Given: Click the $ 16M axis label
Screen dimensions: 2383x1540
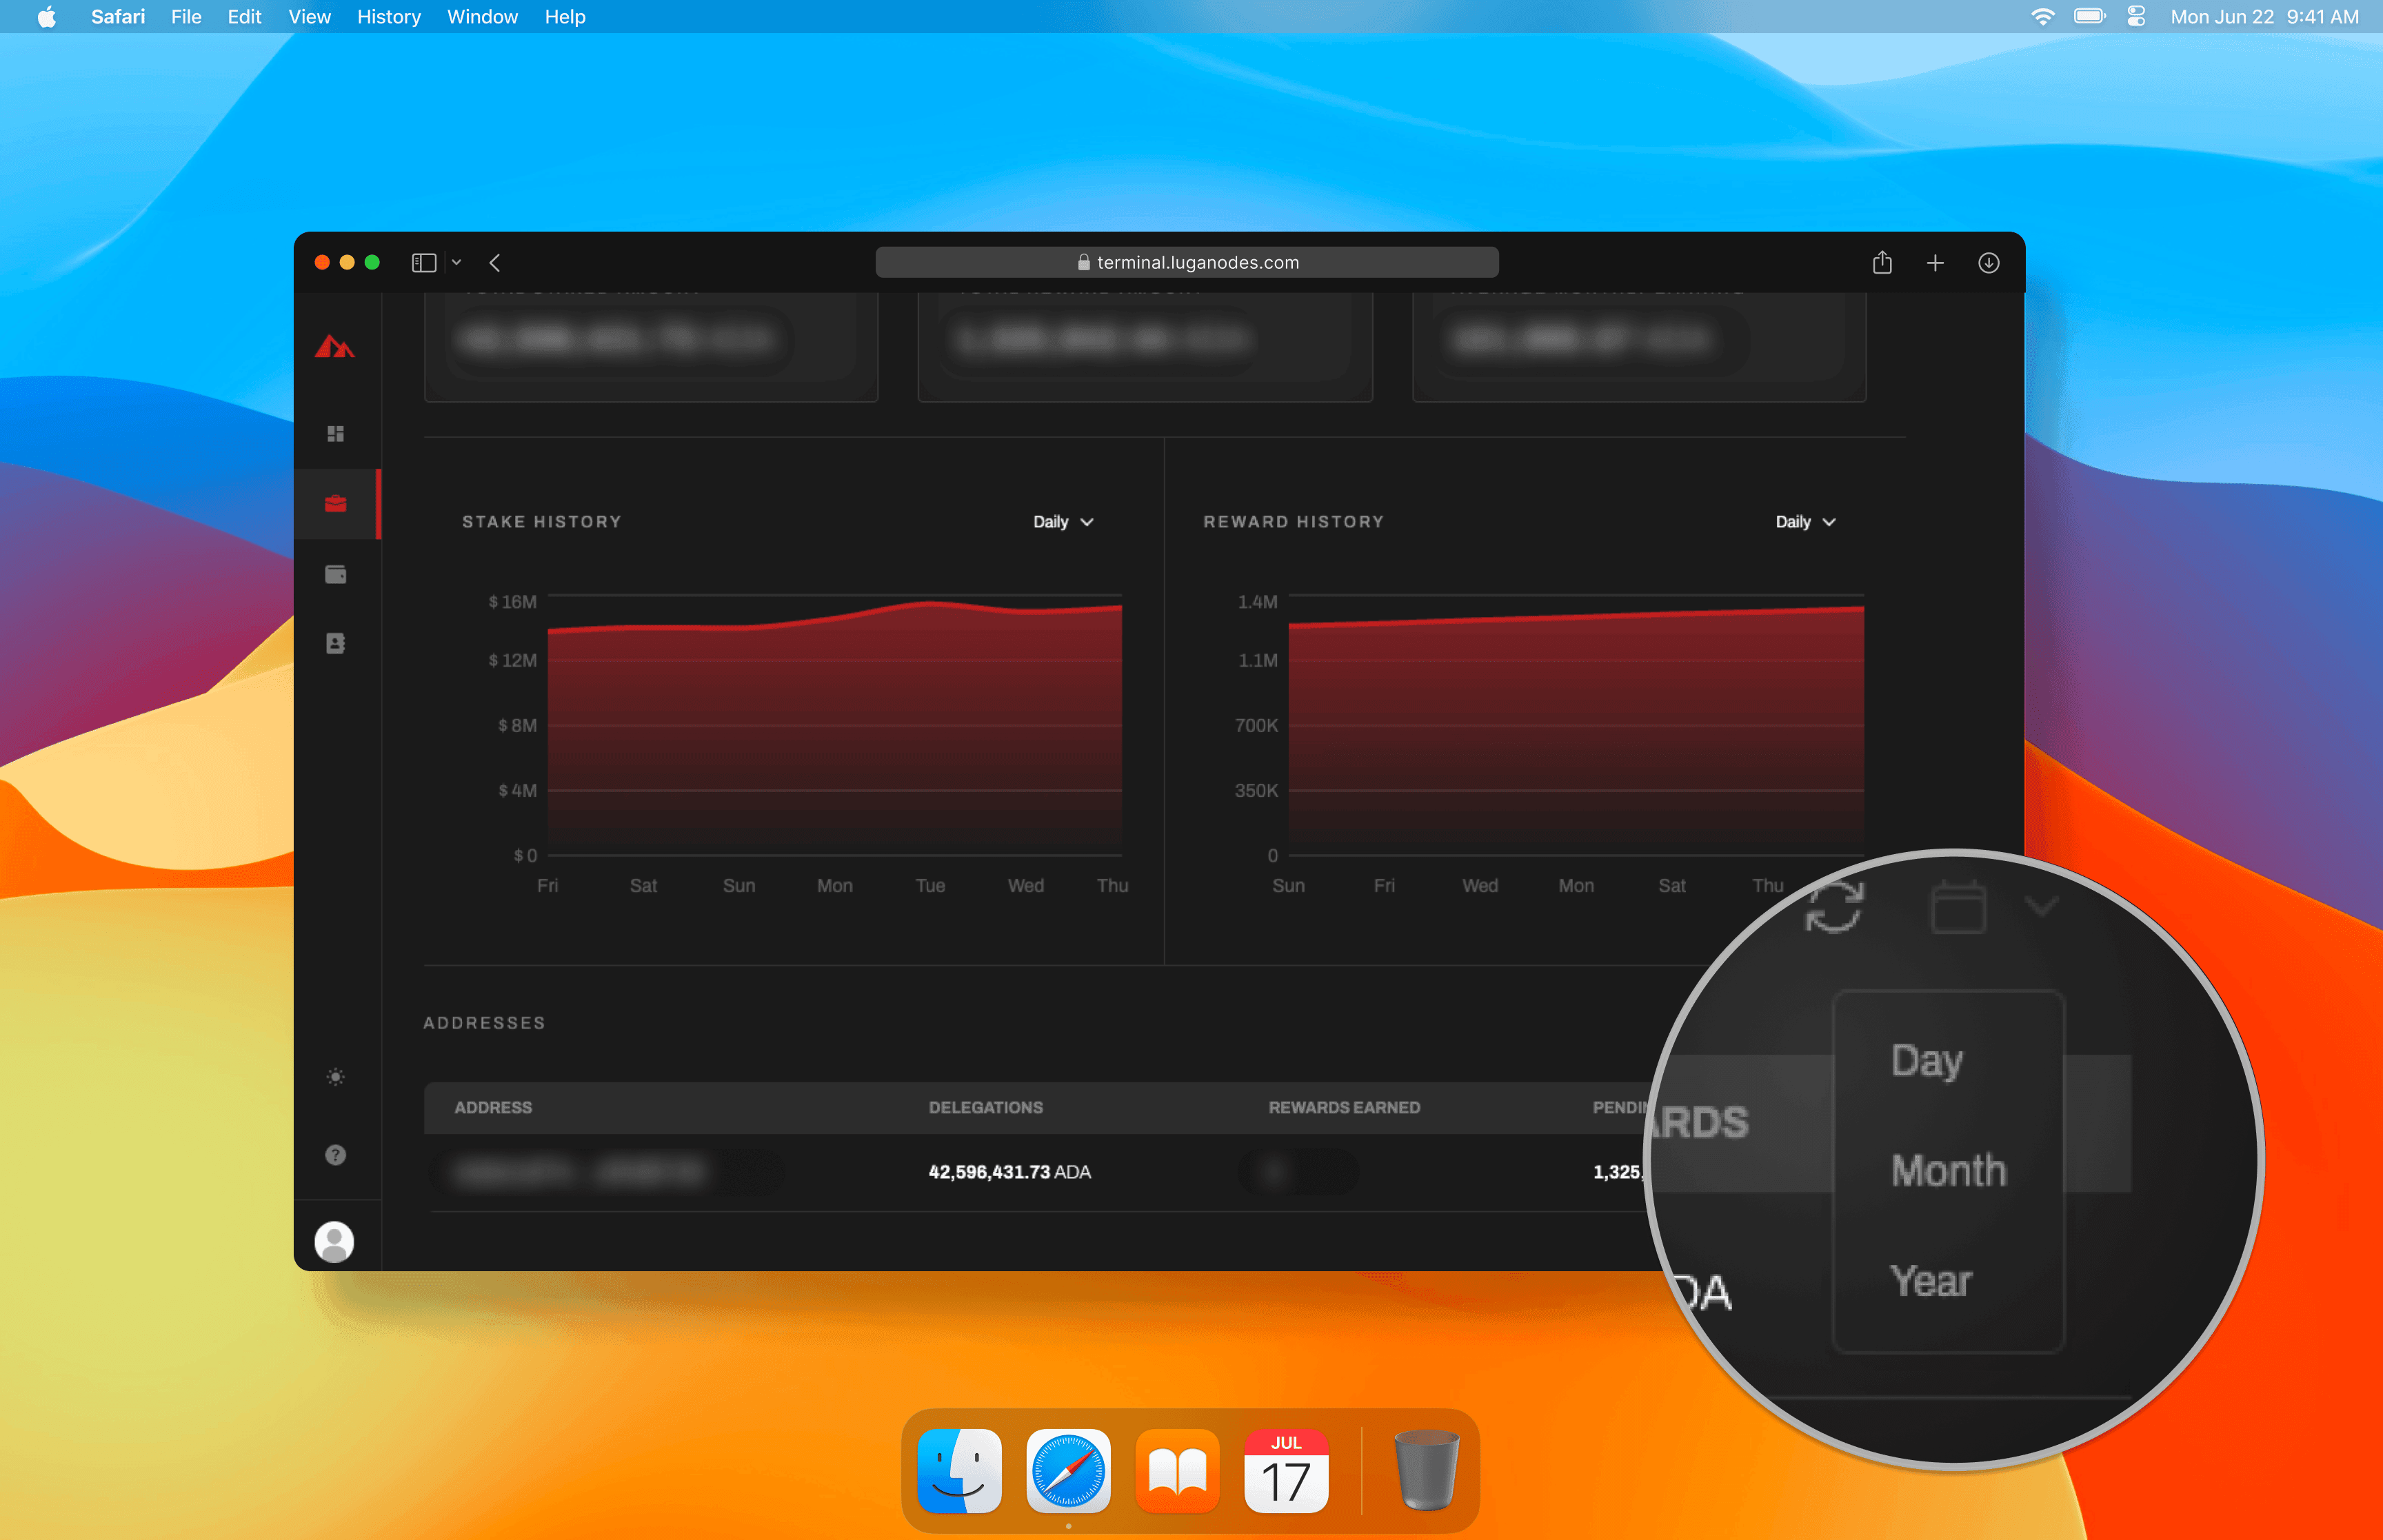Looking at the screenshot, I should tap(512, 602).
